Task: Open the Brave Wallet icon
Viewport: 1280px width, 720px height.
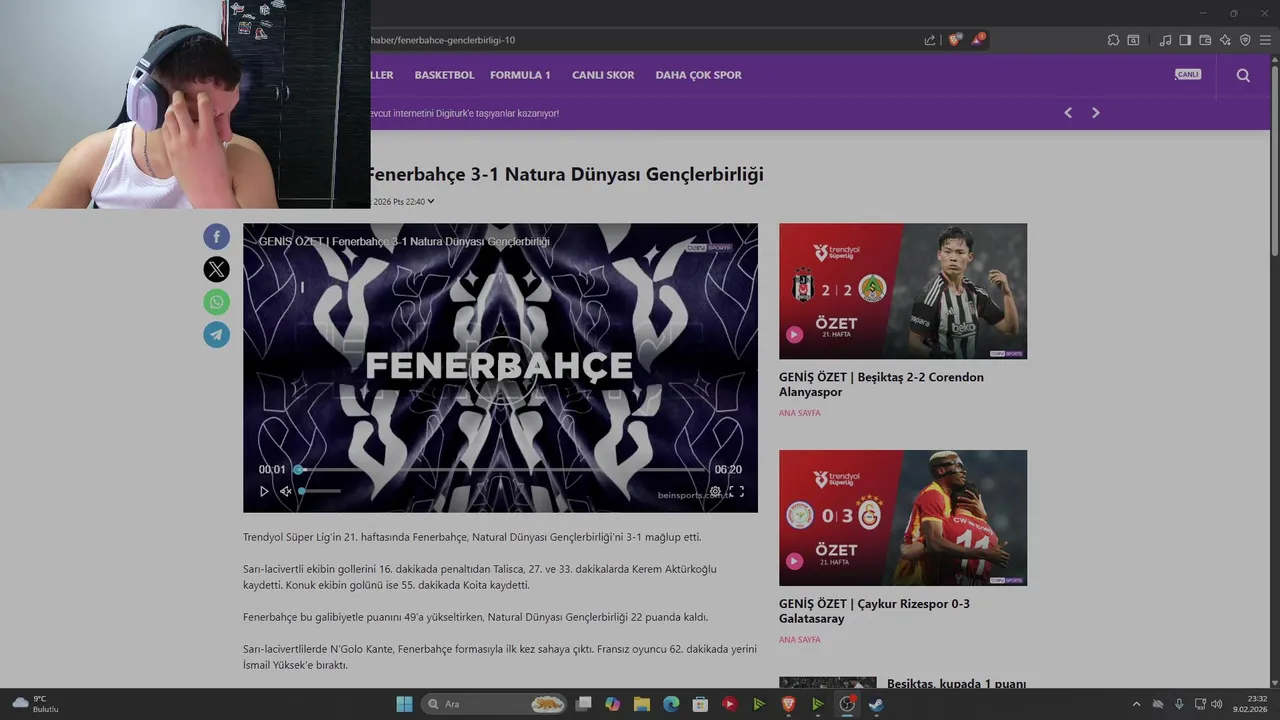Action: [1205, 40]
